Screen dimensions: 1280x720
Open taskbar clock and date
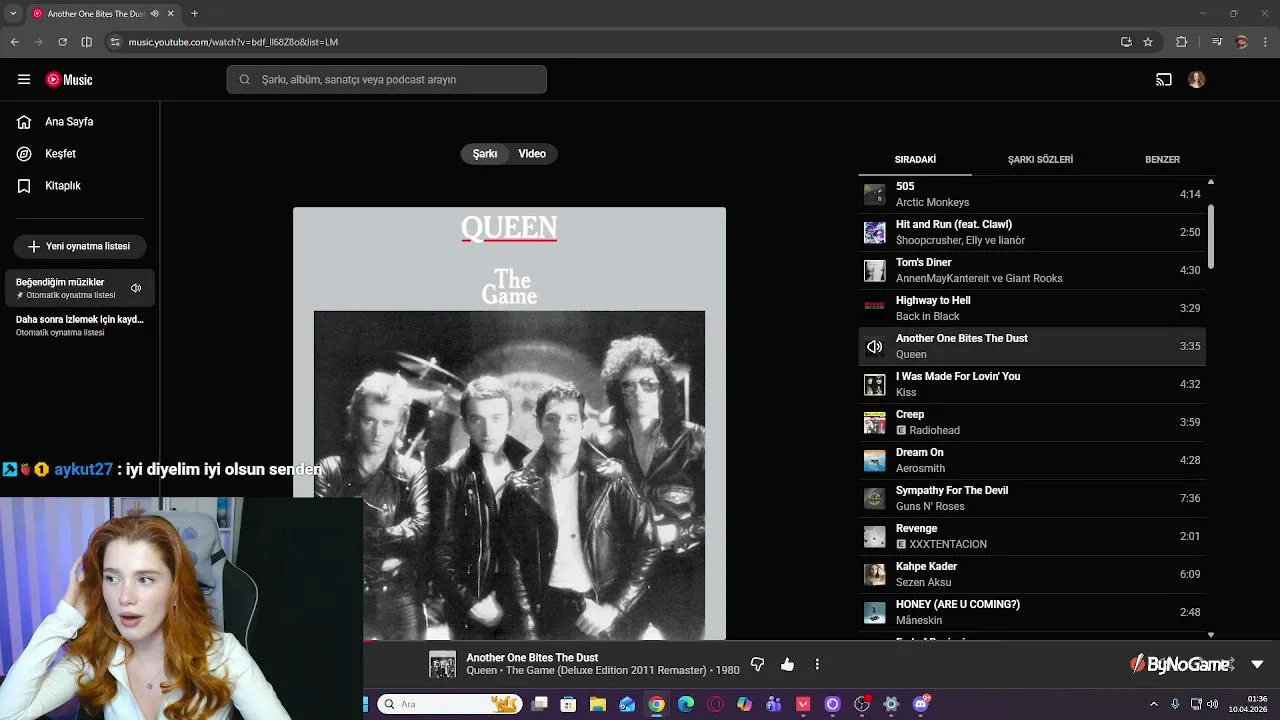pyautogui.click(x=1249, y=704)
